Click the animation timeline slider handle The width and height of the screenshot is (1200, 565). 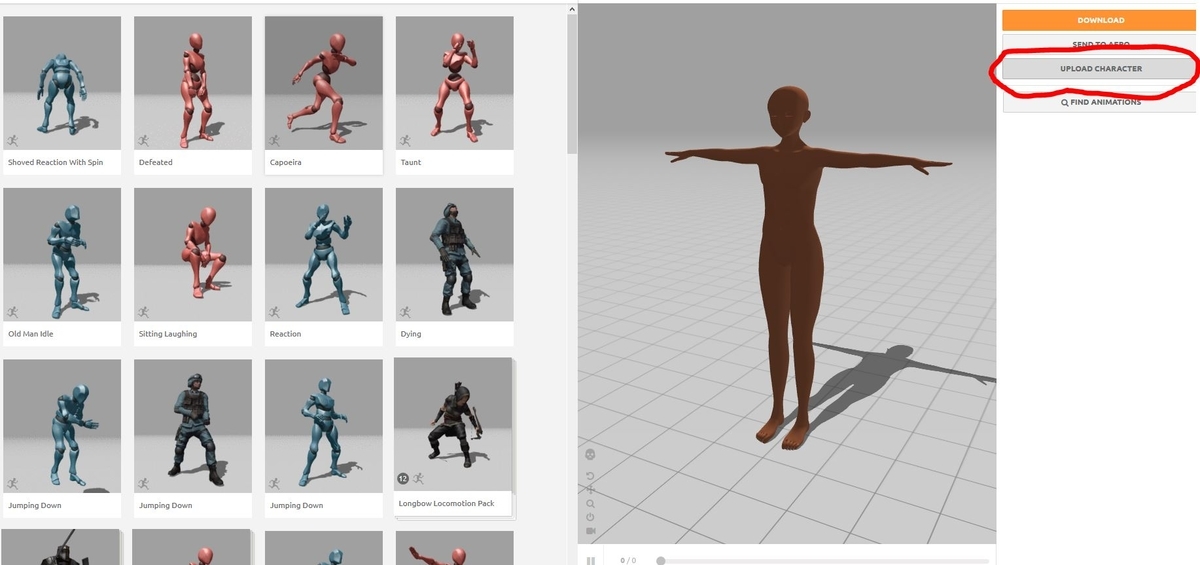(661, 561)
